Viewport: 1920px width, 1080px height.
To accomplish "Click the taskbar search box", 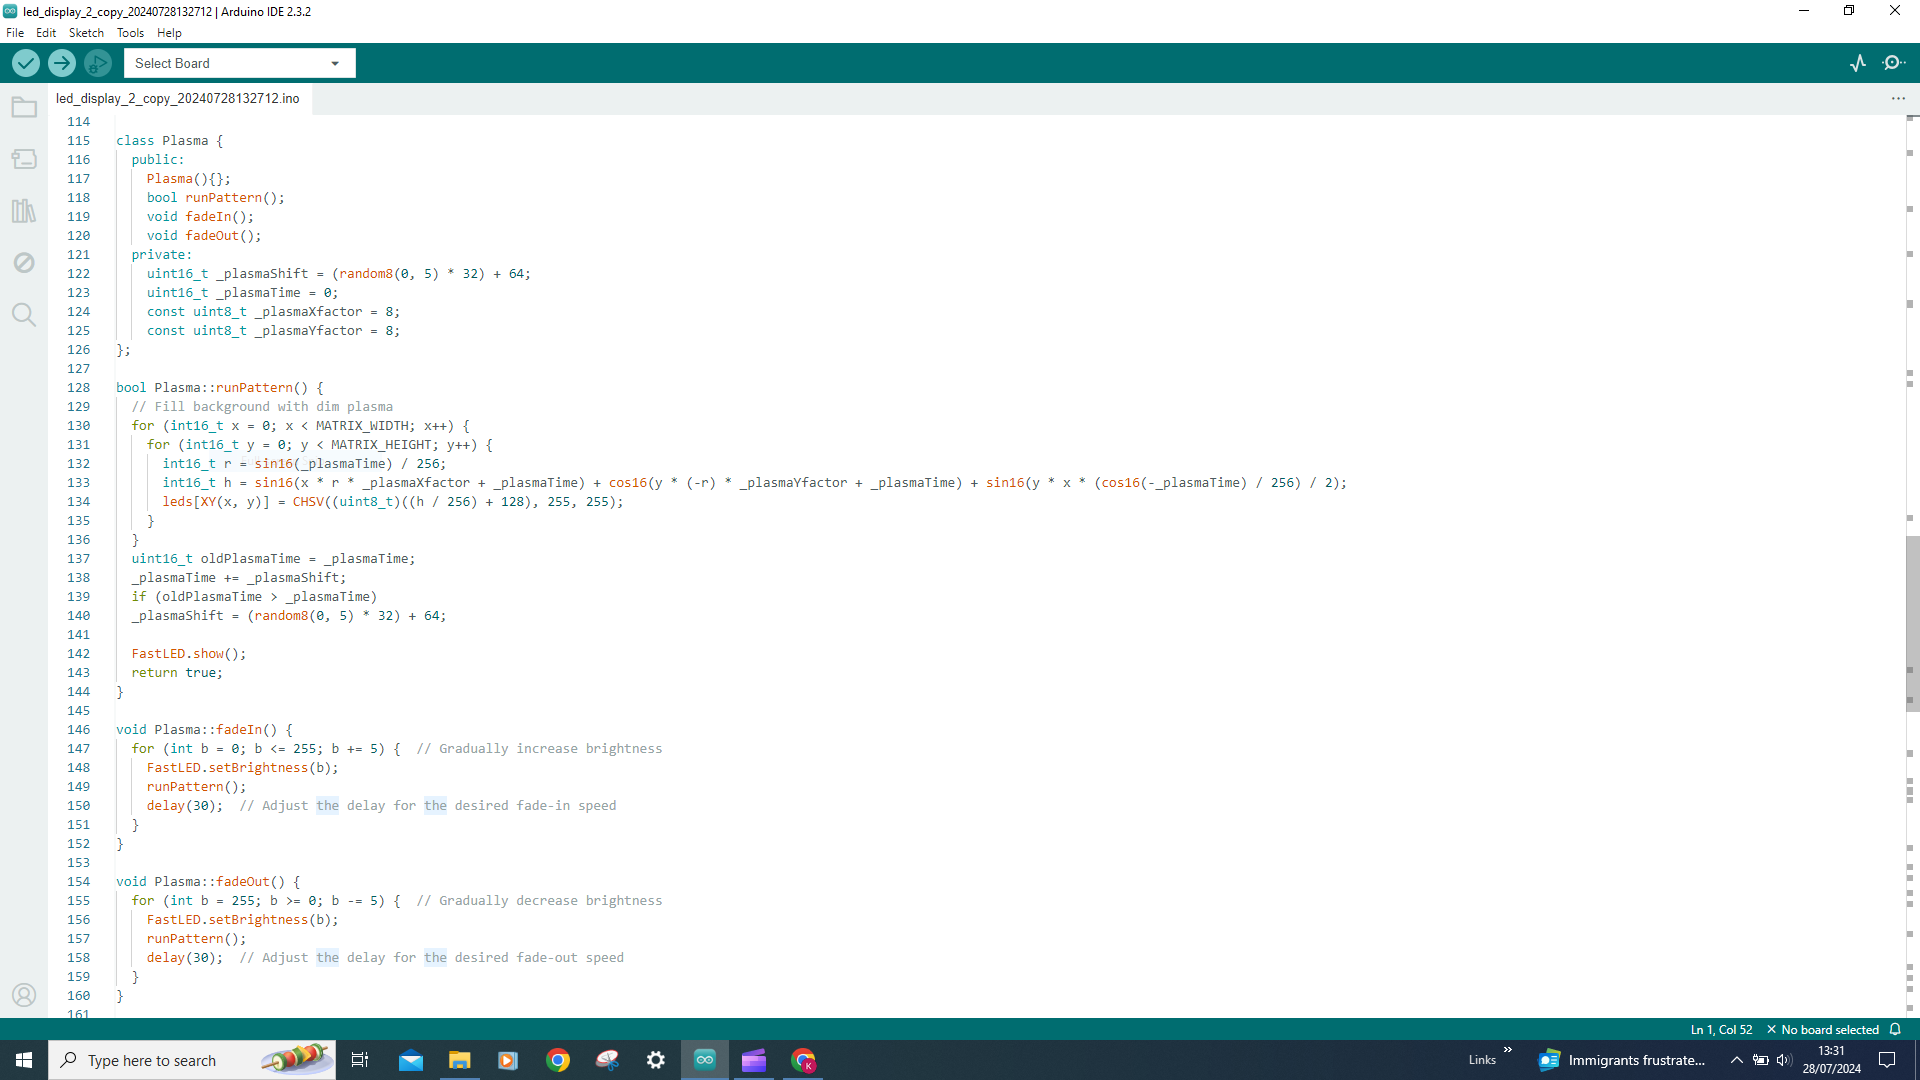I will pos(192,1060).
